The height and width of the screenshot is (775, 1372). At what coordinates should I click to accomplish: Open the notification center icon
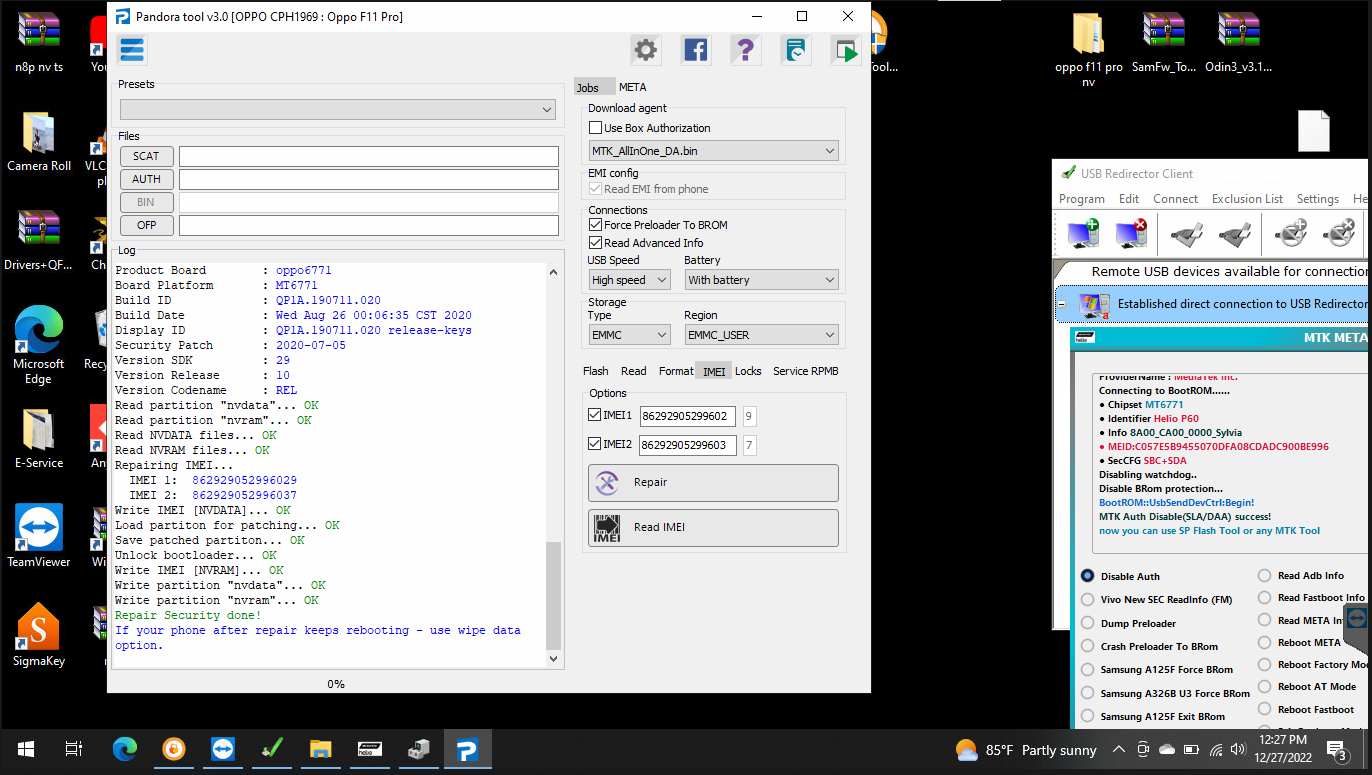1338,749
